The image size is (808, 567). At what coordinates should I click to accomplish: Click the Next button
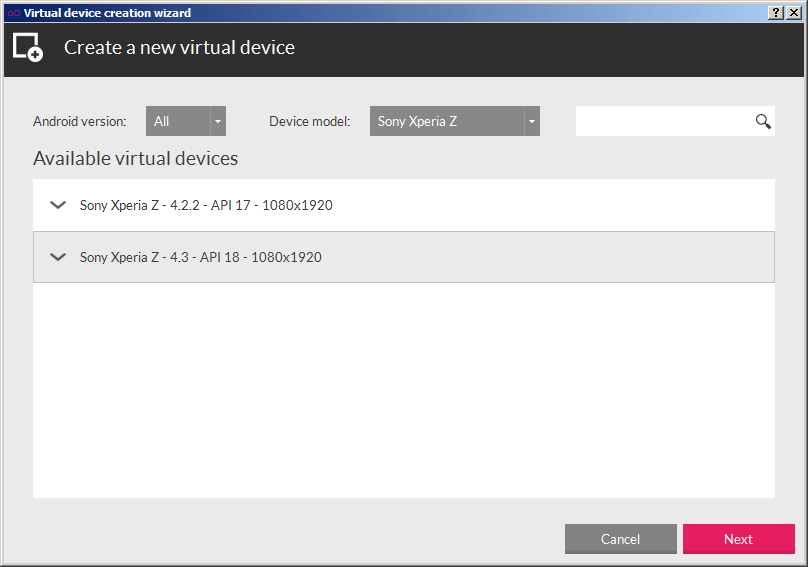738,539
